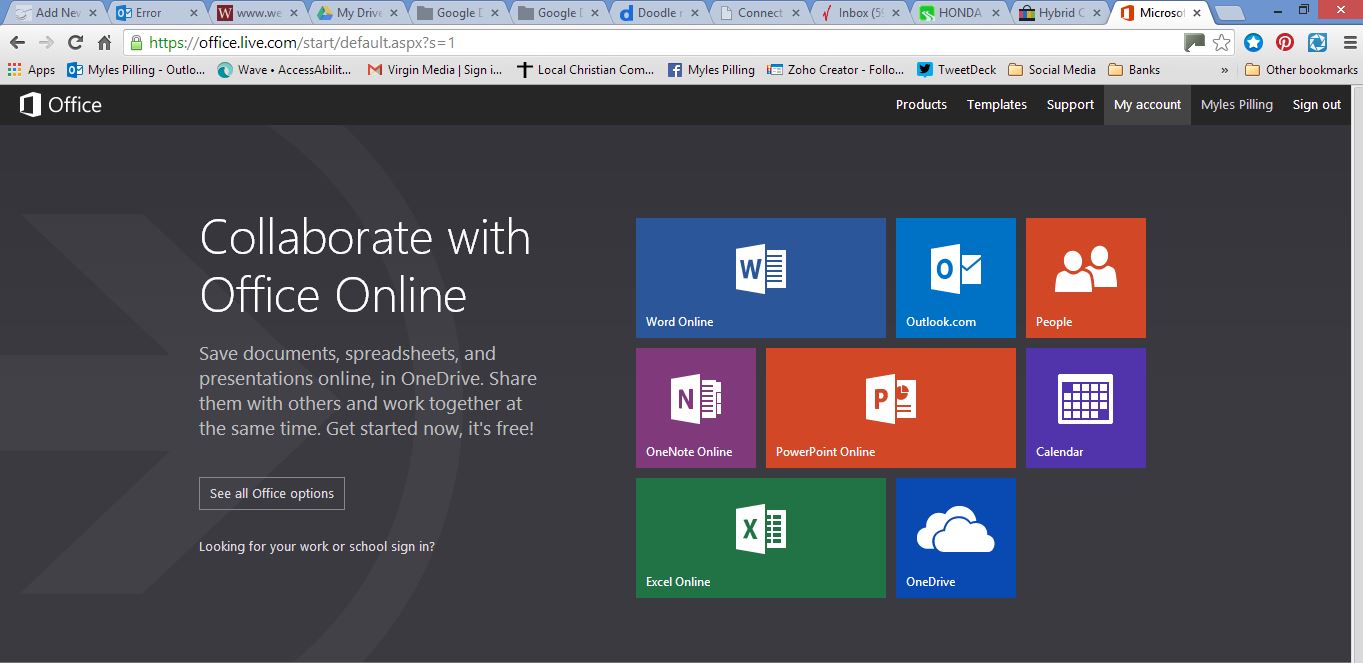1363x663 pixels.
Task: Open the Products menu
Action: (921, 105)
